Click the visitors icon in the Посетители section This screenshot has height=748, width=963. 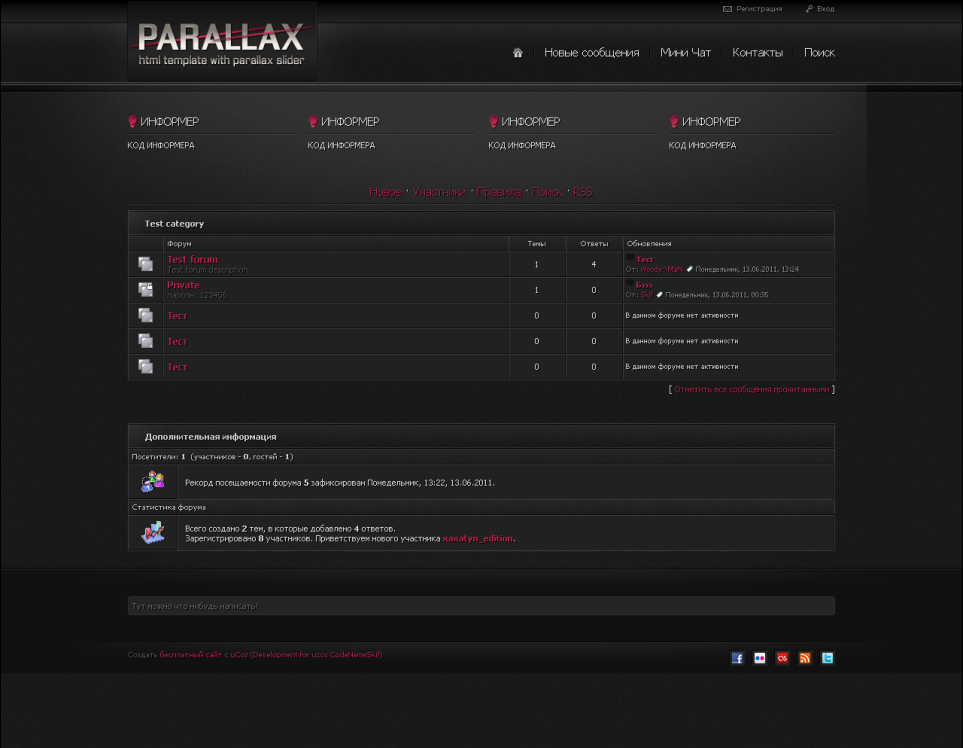153,481
